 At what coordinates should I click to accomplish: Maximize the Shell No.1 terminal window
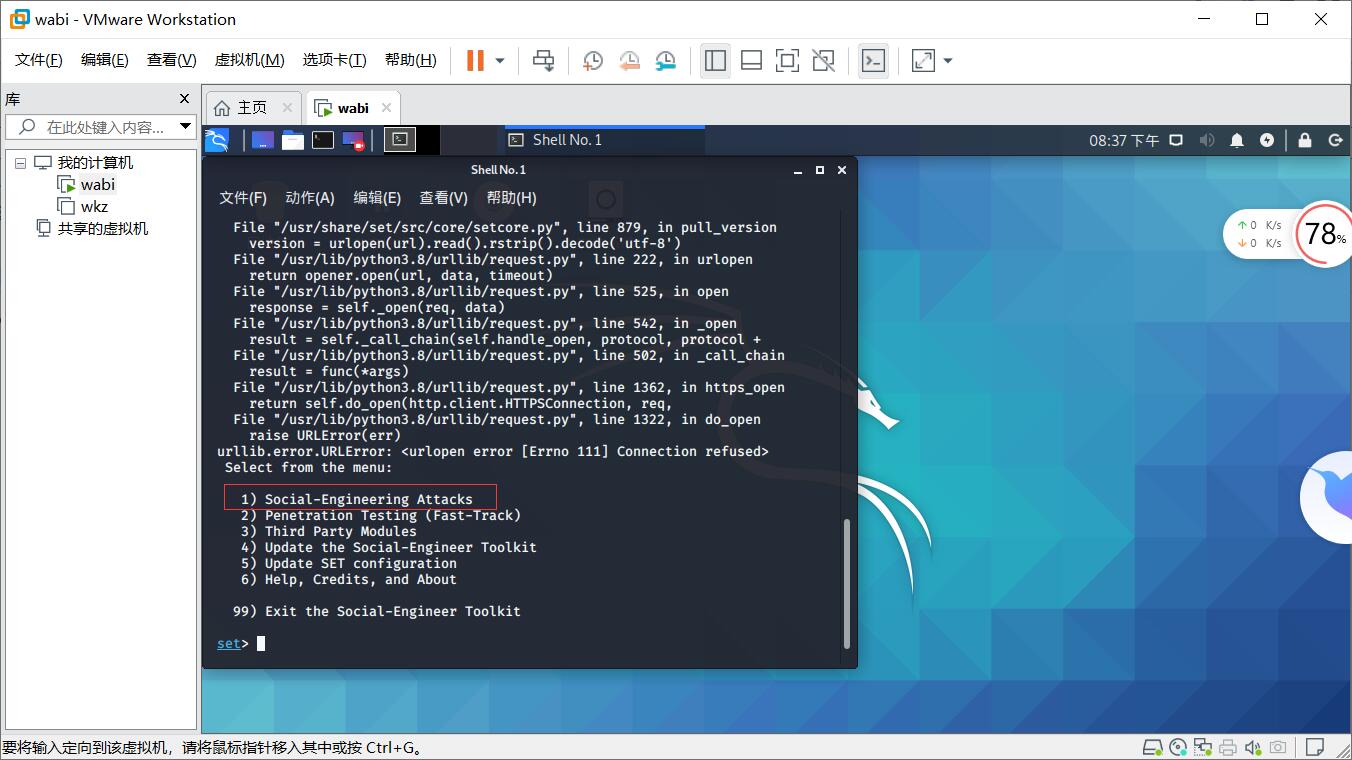tap(820, 170)
